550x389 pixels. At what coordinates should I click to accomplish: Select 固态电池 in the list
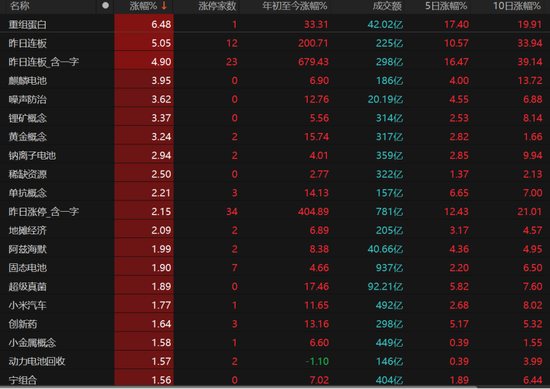[x=28, y=268]
